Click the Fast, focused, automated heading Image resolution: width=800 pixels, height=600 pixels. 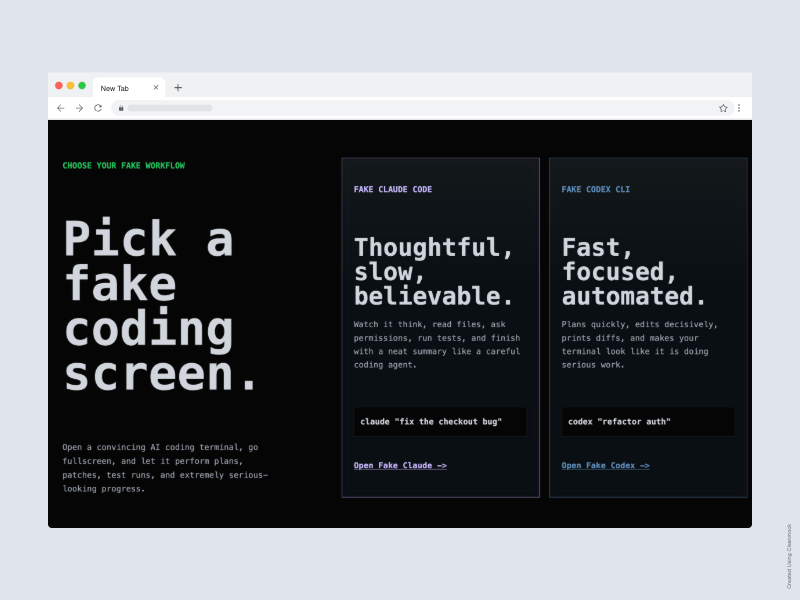click(x=634, y=271)
